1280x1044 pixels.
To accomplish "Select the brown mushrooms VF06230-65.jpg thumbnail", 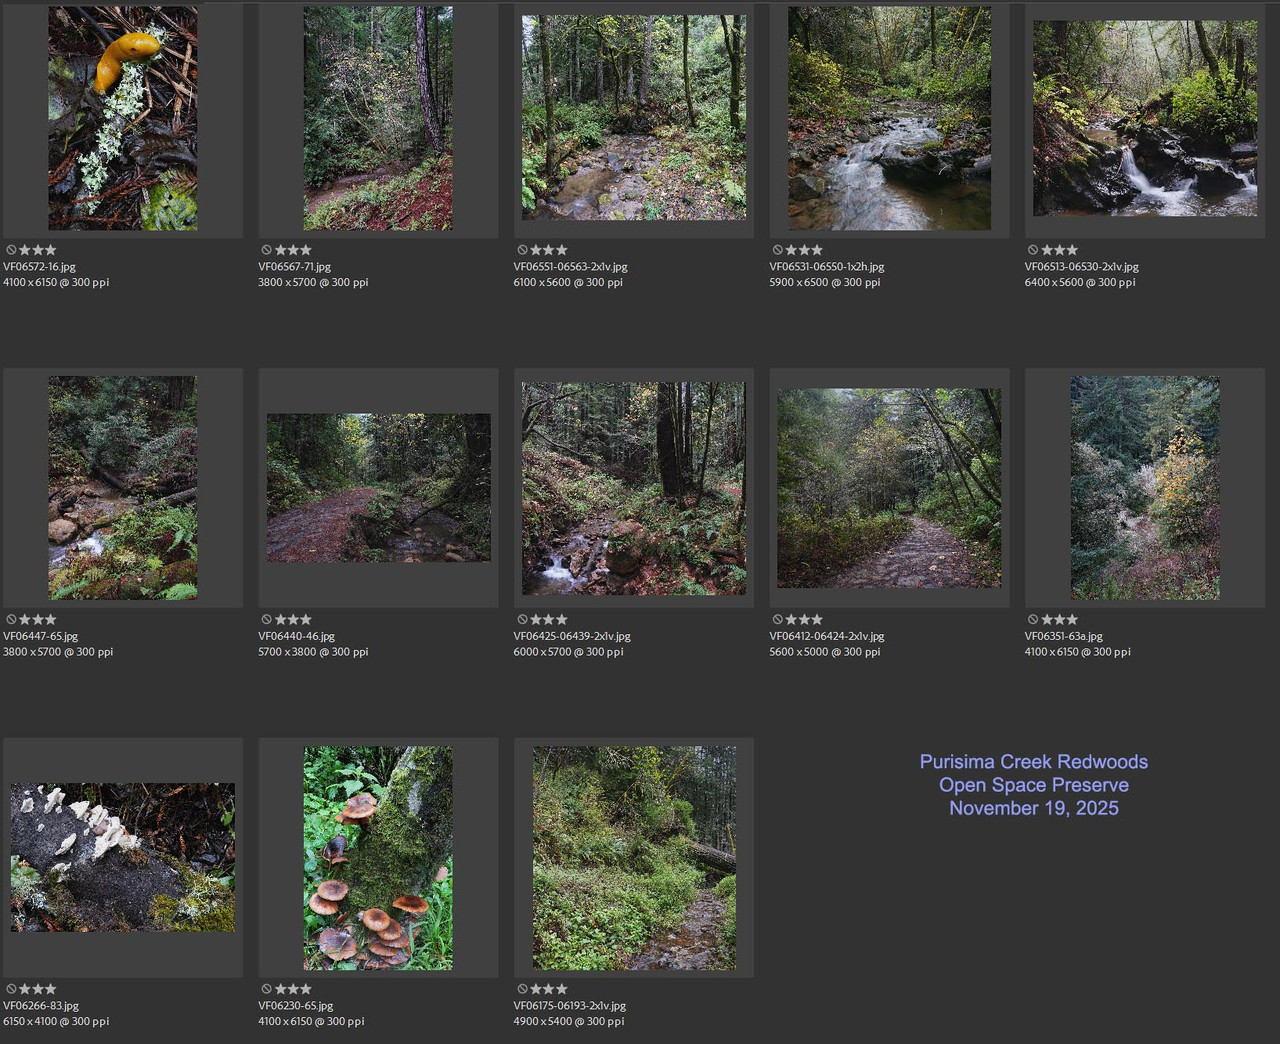I will click(378, 858).
